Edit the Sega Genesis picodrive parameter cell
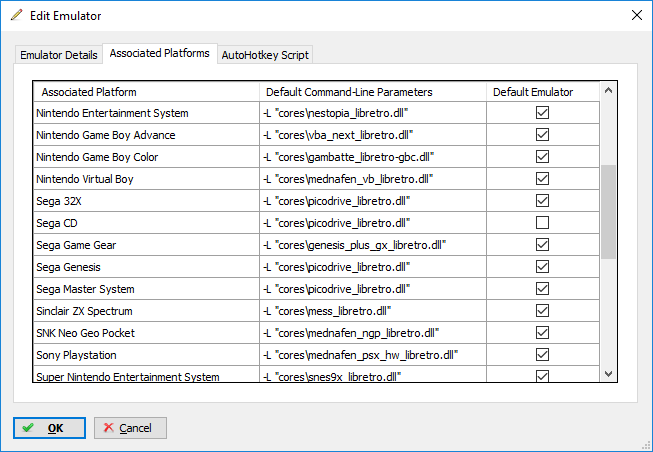653x452 pixels. tap(373, 267)
